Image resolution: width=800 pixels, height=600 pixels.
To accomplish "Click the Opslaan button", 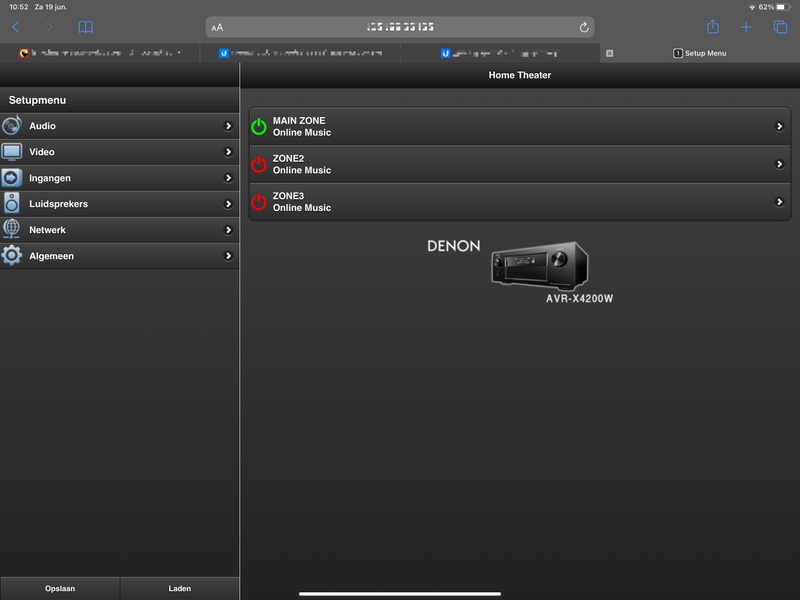I will 60,588.
